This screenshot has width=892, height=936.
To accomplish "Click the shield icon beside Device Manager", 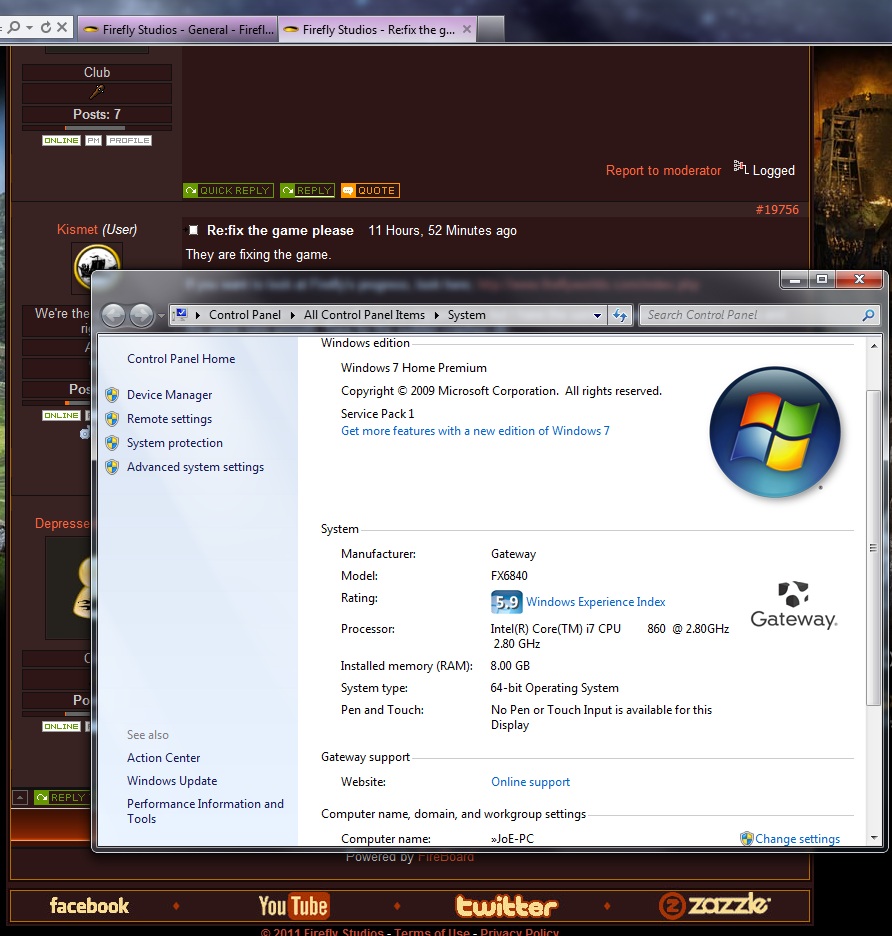I will pyautogui.click(x=112, y=395).
